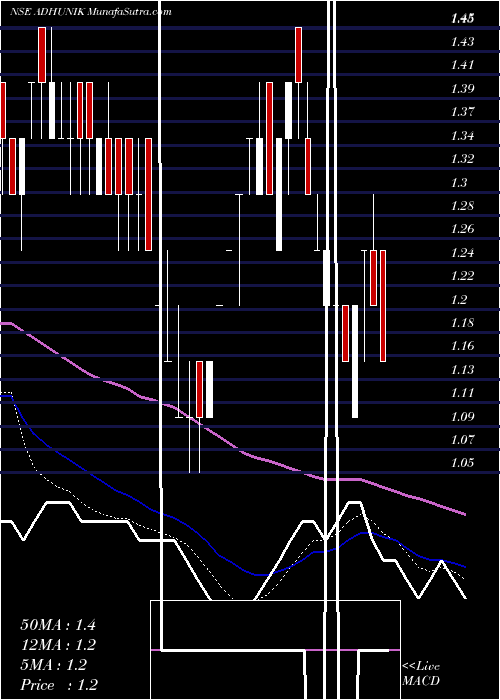This screenshot has width=500, height=700.
Task: Click the 1.41 price axis label
Action: 462,65
